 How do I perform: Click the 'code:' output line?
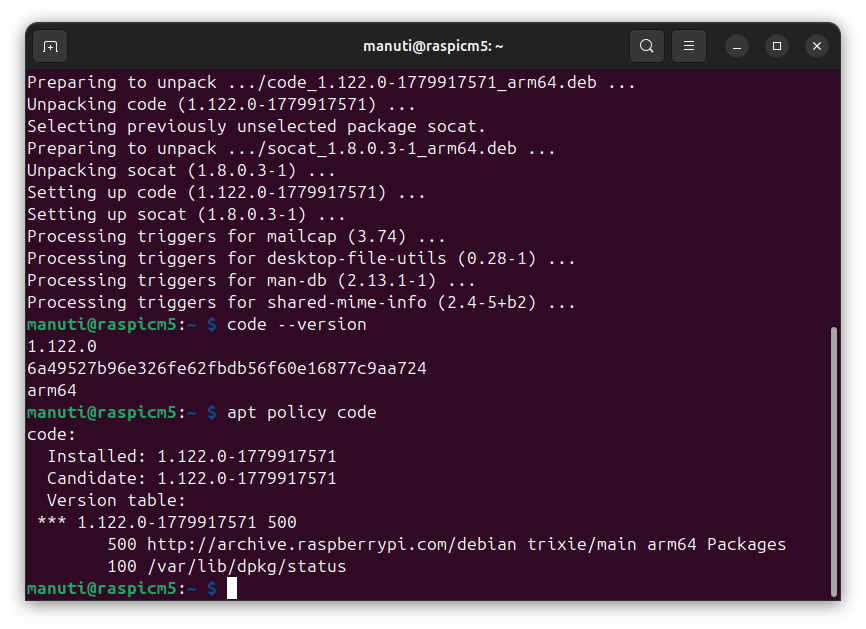click(51, 435)
